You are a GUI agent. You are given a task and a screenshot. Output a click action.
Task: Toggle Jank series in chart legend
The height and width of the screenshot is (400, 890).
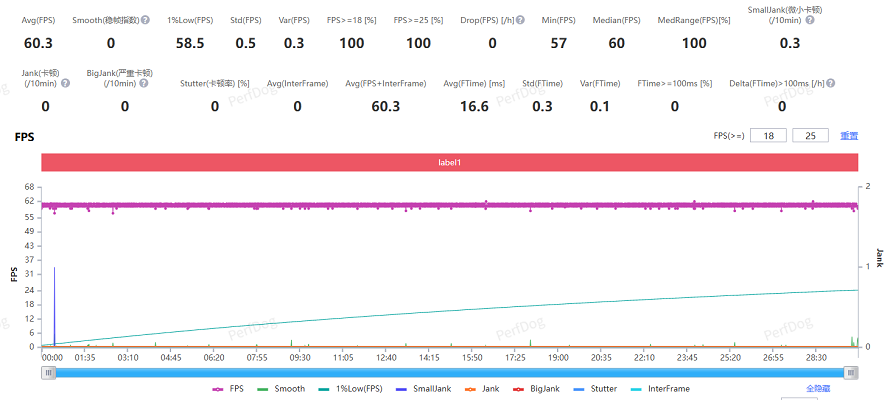pyautogui.click(x=481, y=389)
